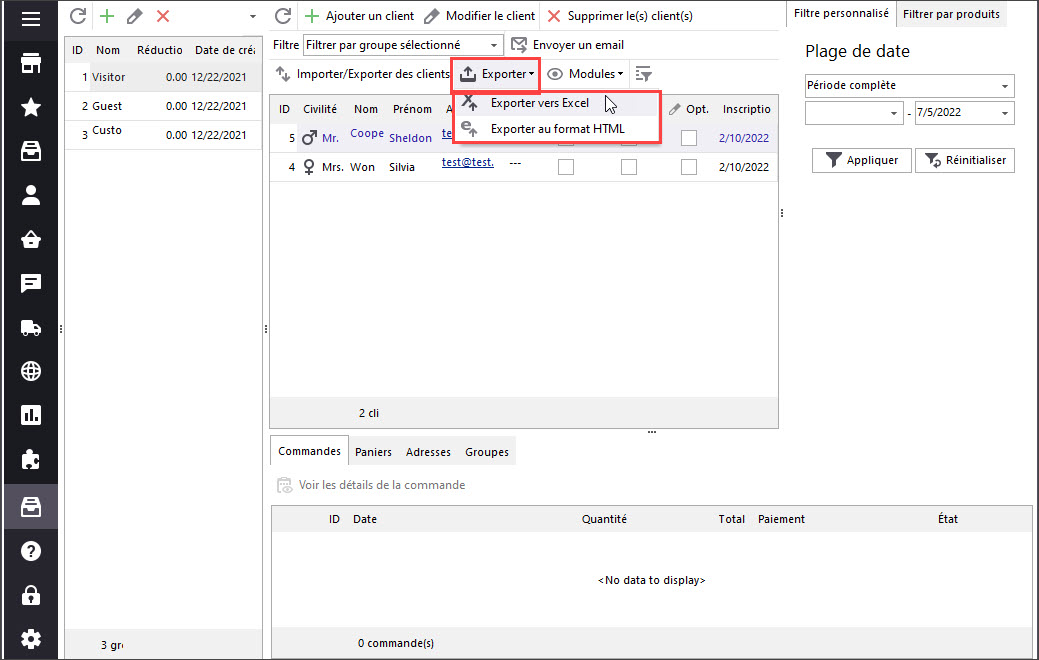Sort orders by Quantité column header
Screen dimensions: 1039x660
pos(604,520)
